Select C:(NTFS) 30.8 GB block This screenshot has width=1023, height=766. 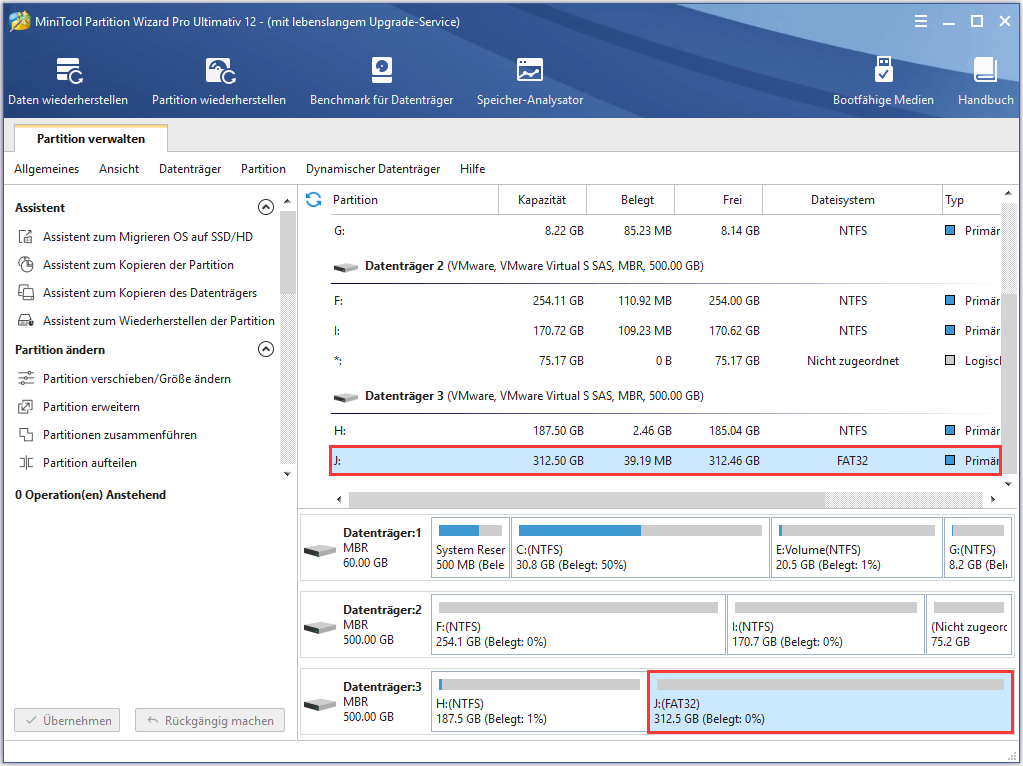(x=640, y=548)
